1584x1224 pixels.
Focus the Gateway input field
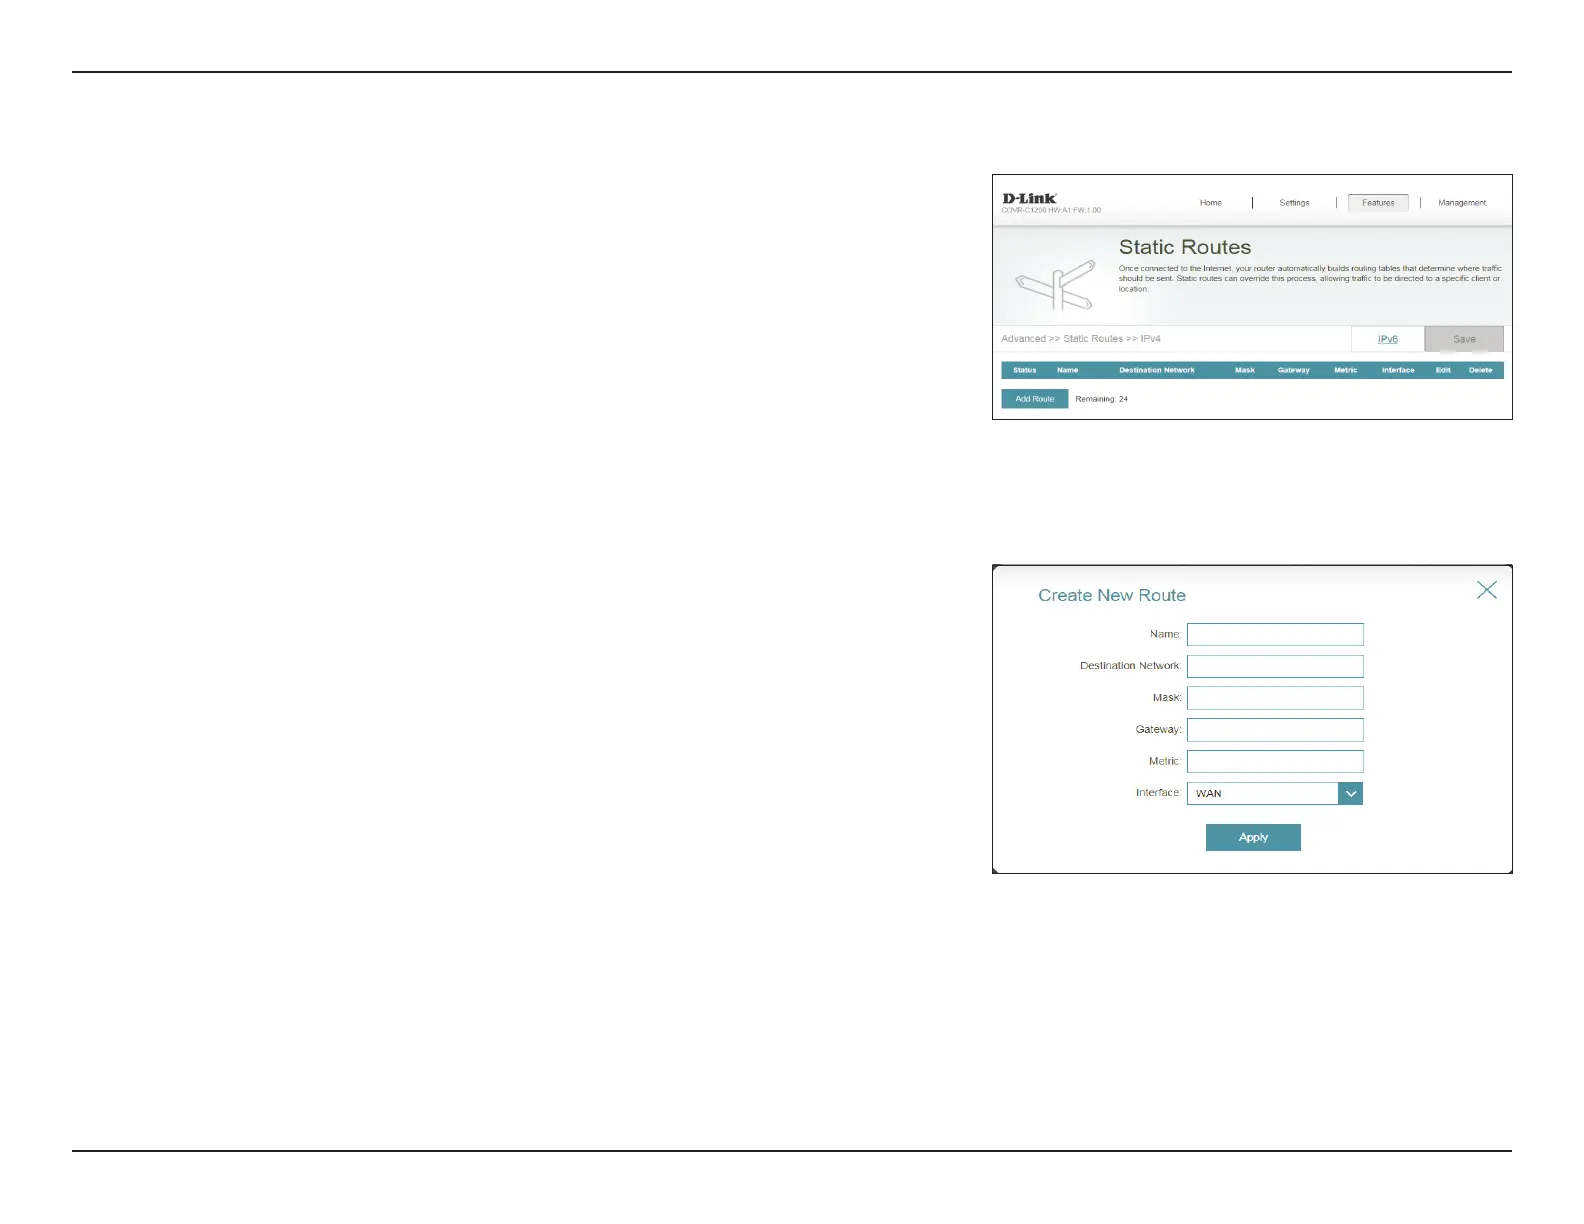pos(1275,730)
